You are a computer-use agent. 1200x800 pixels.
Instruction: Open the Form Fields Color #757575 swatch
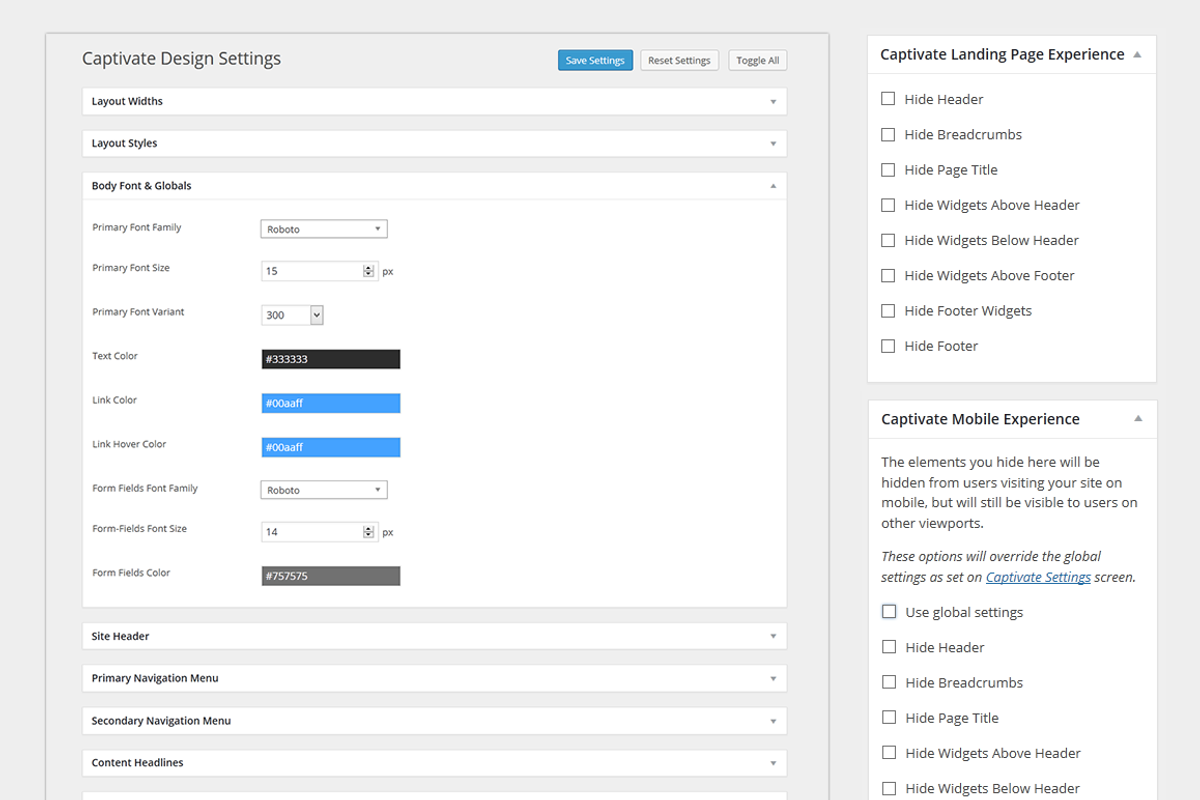pos(331,576)
